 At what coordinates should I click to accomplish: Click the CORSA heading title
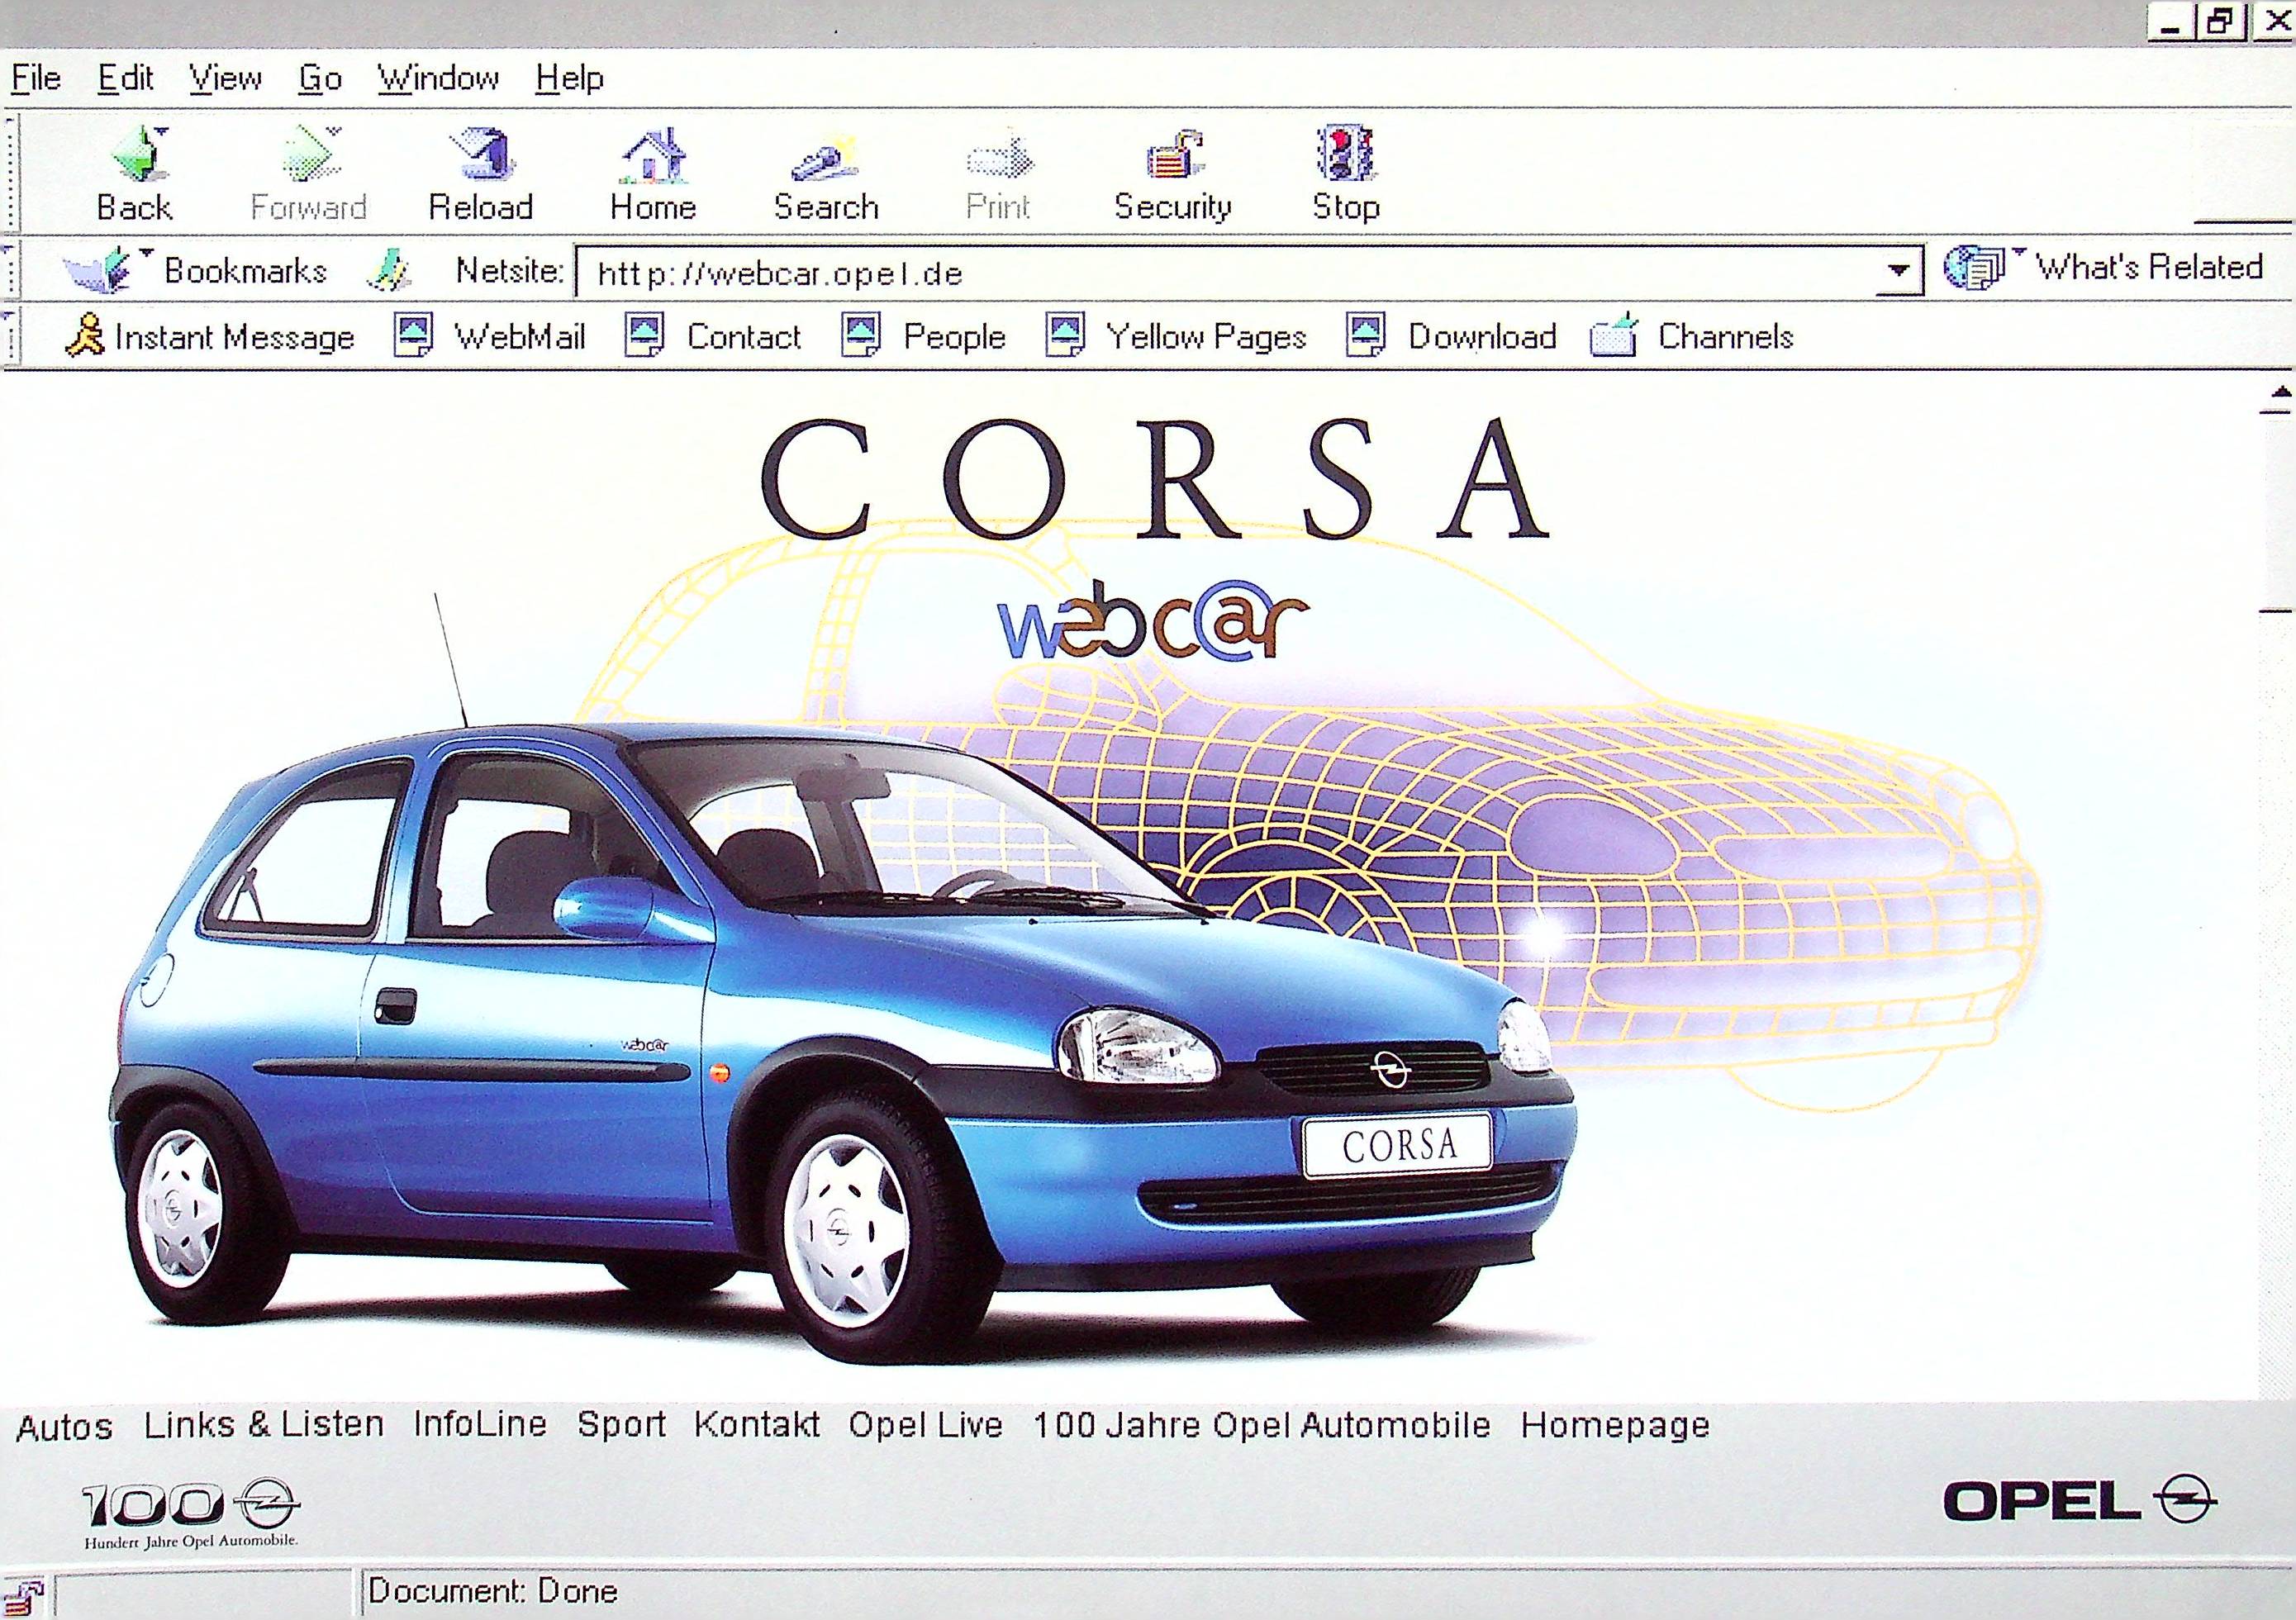pyautogui.click(x=1156, y=479)
